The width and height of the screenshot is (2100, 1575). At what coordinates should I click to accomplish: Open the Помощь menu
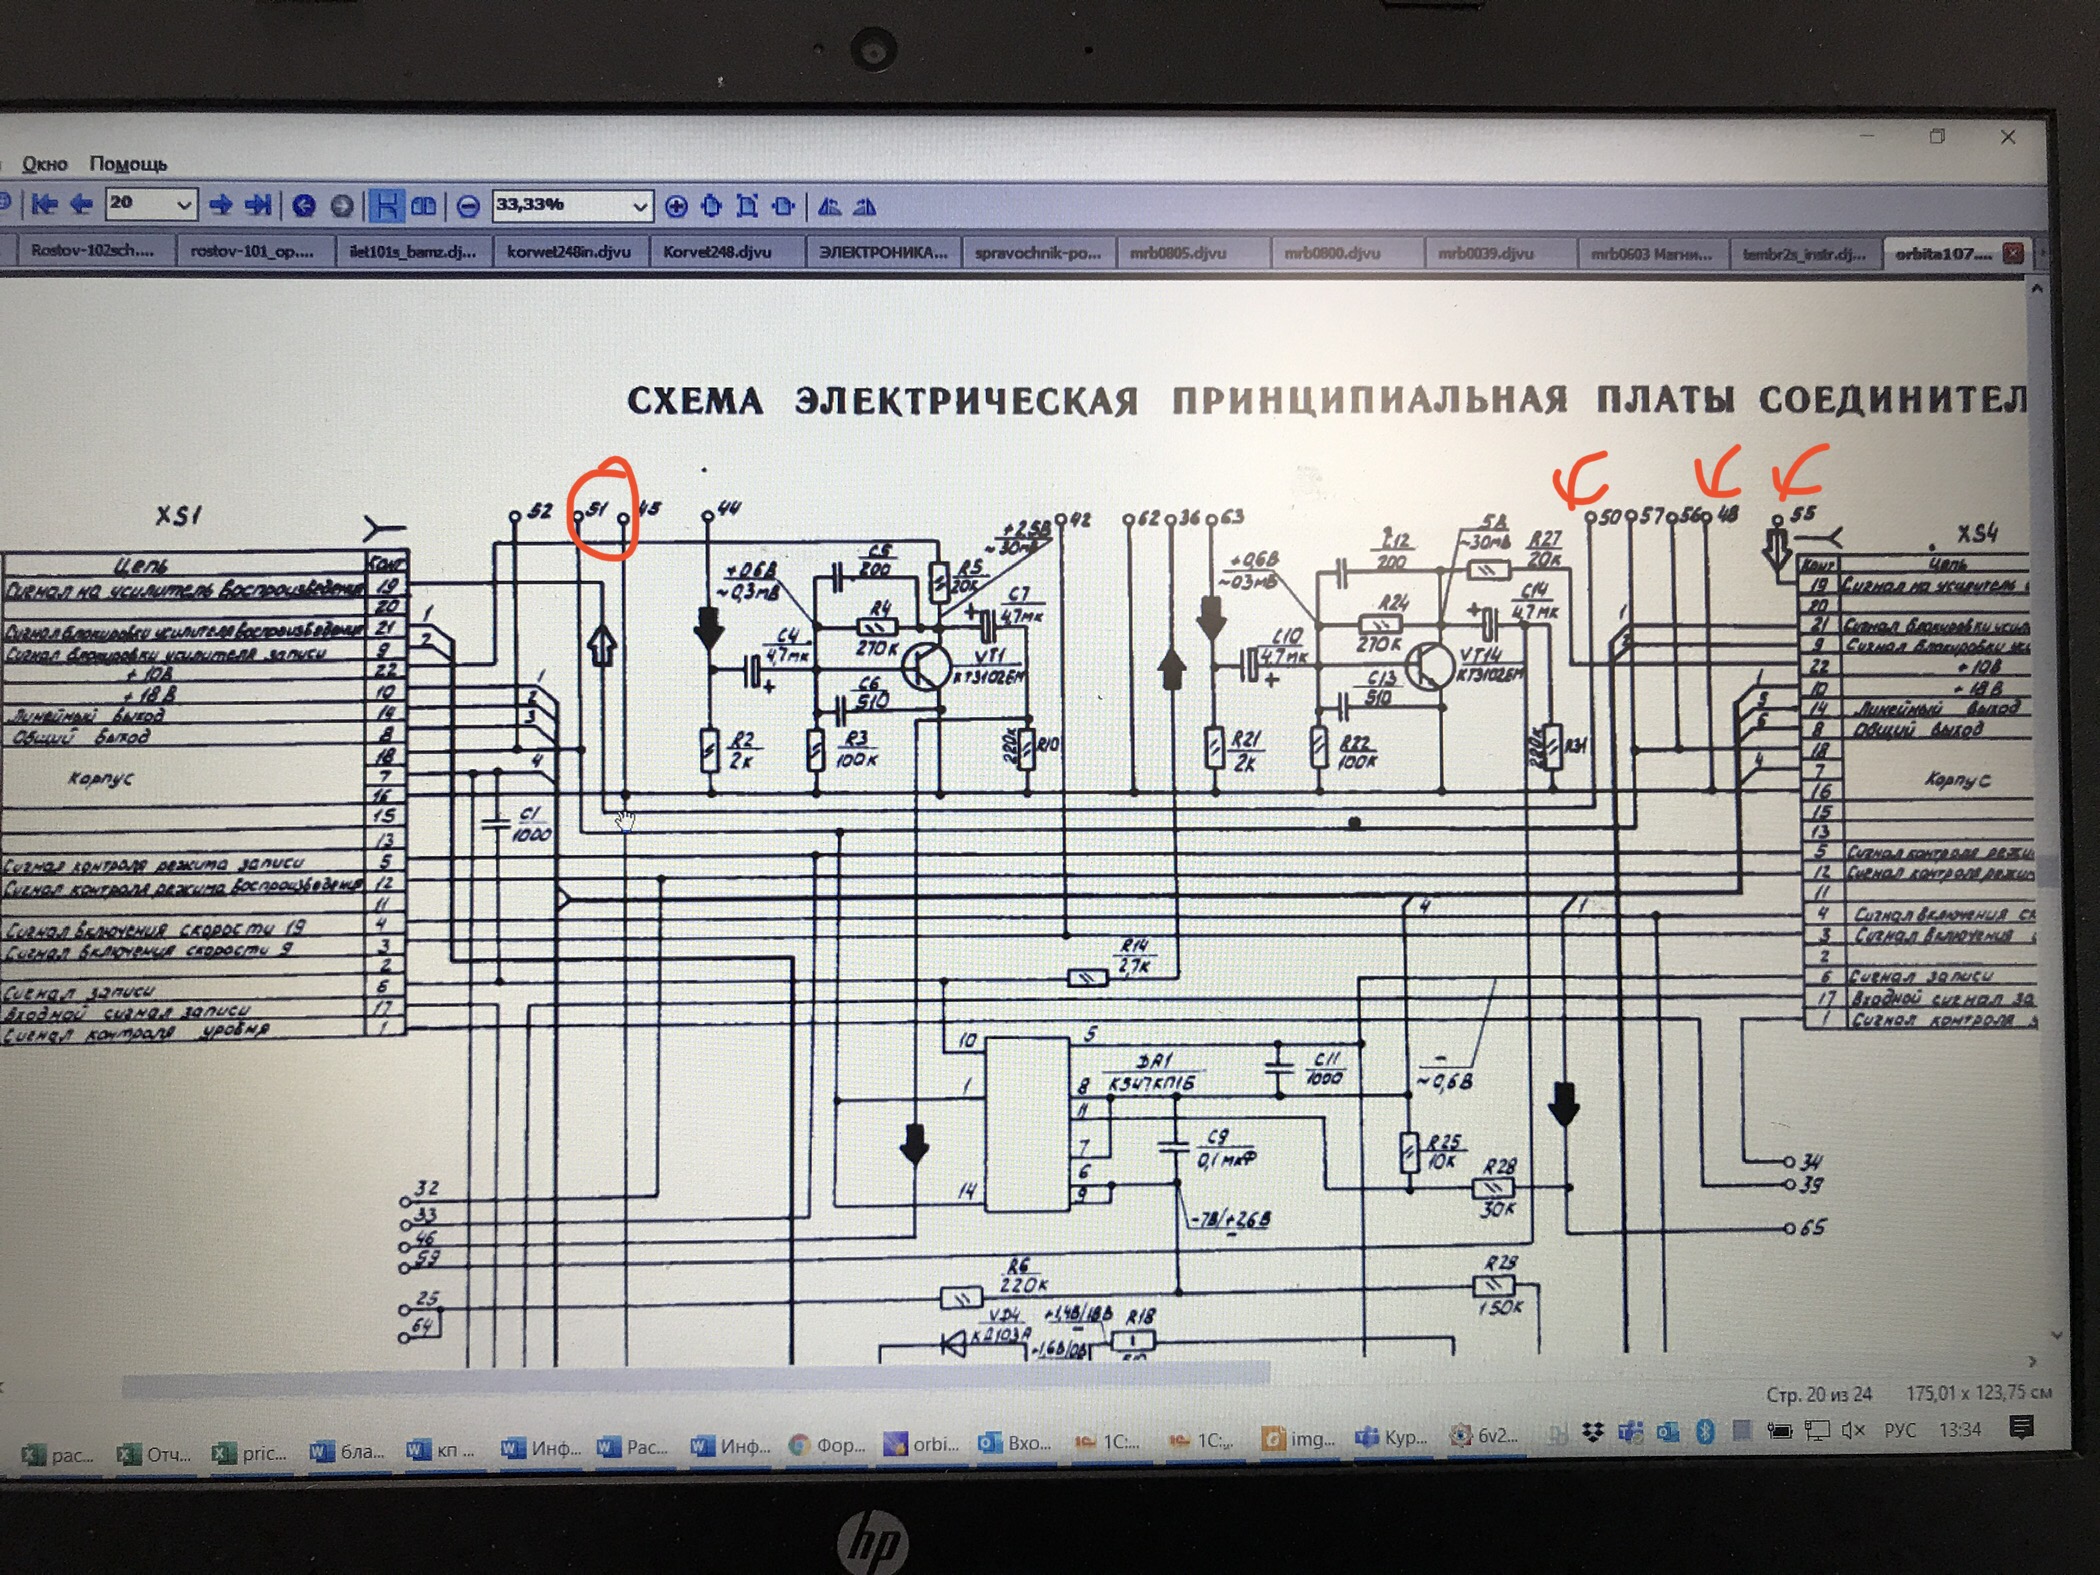[128, 164]
